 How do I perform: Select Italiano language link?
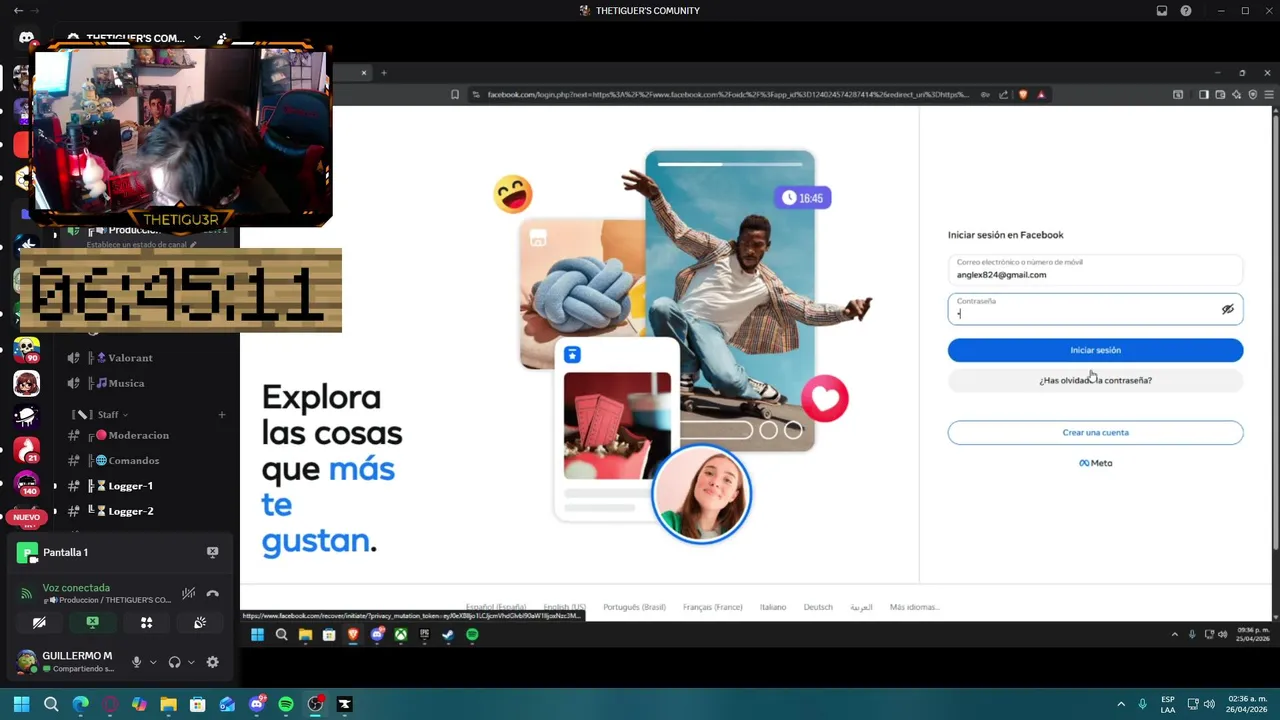(773, 607)
